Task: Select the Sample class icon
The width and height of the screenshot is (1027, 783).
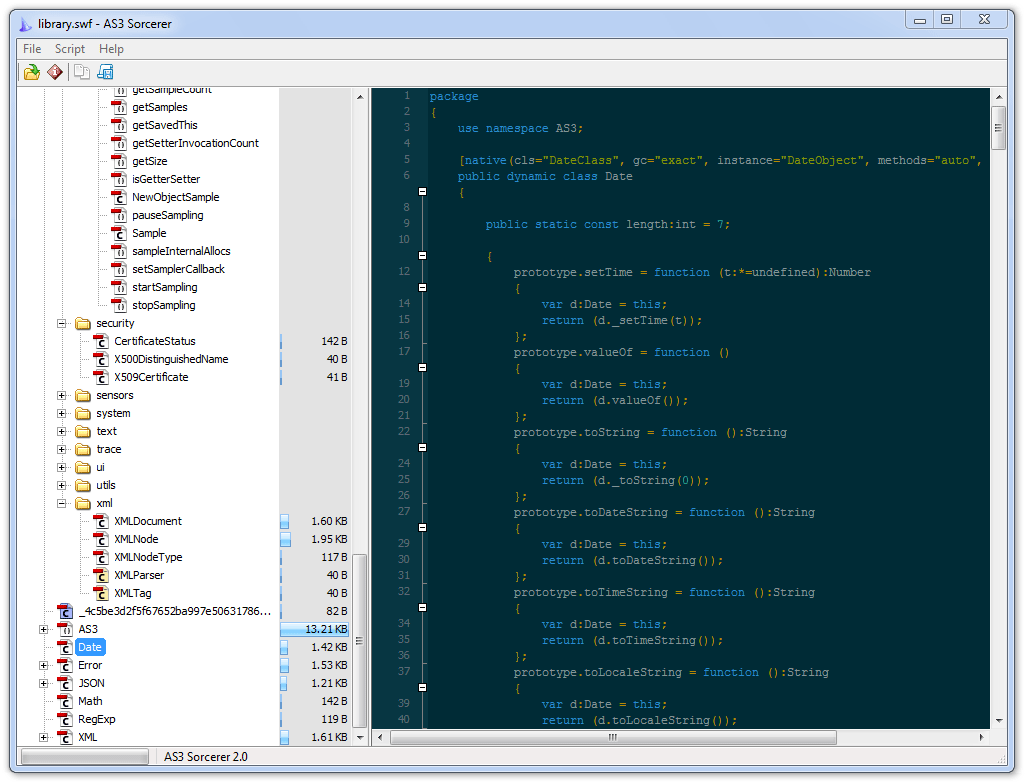Action: tap(119, 233)
